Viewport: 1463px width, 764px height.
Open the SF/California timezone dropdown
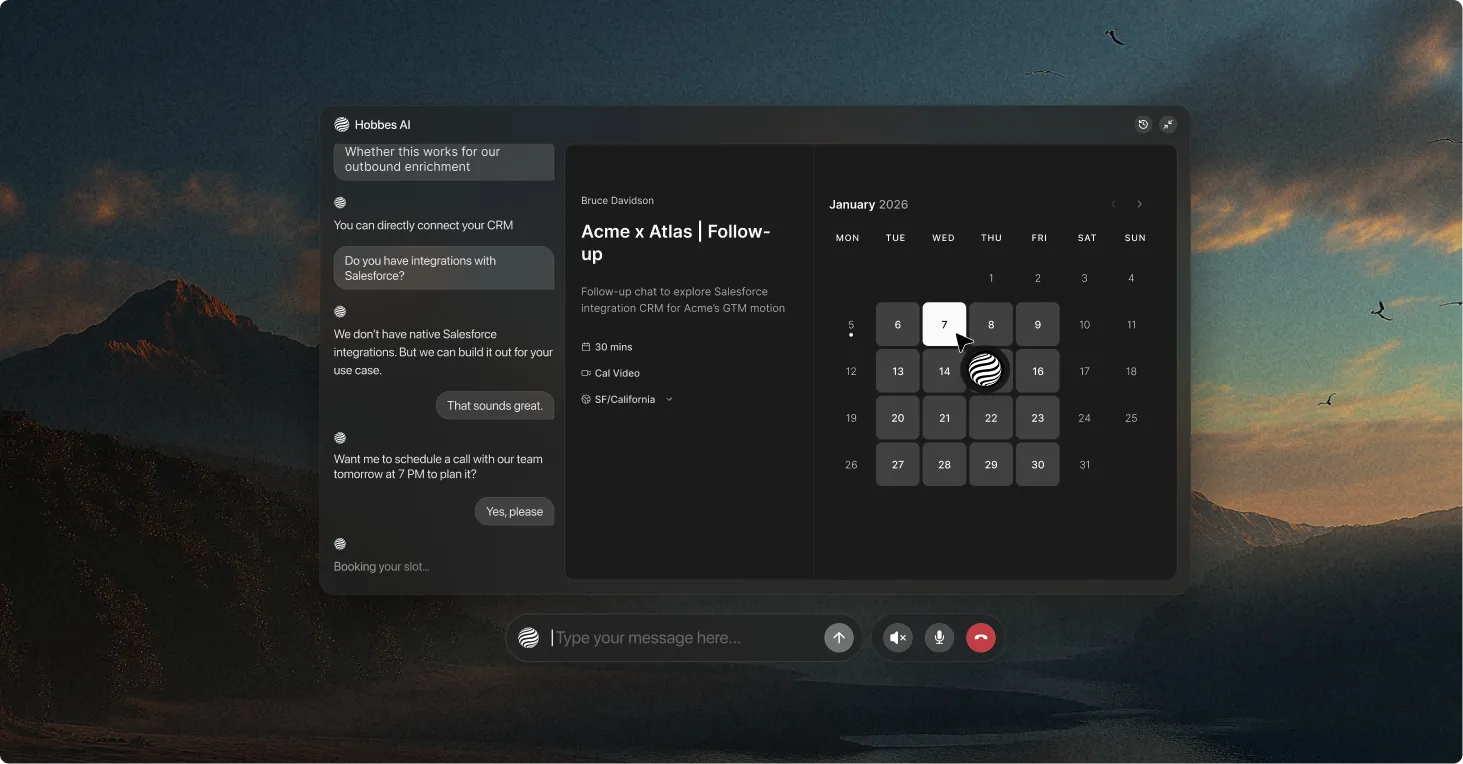coord(627,399)
